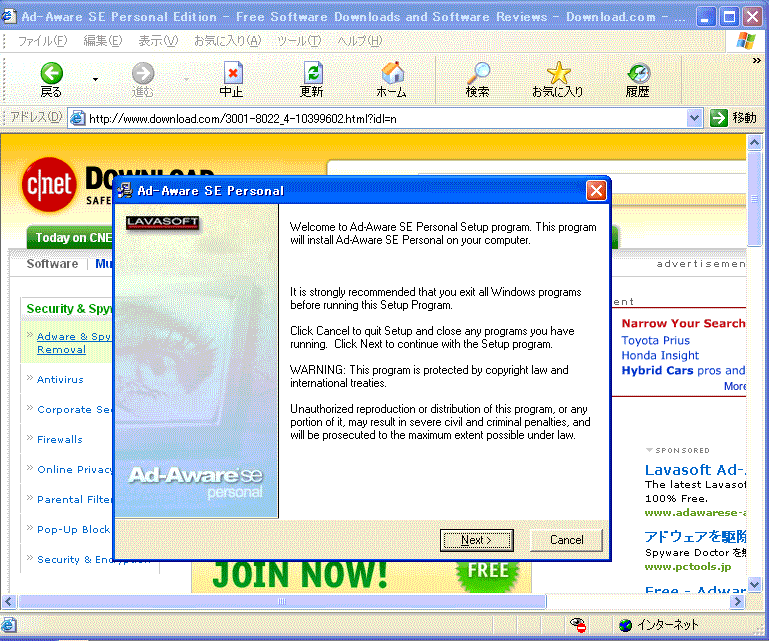Viewport: 769px width, 641px height.
Task: Open the ファイル(F) menu
Action: click(x=42, y=41)
